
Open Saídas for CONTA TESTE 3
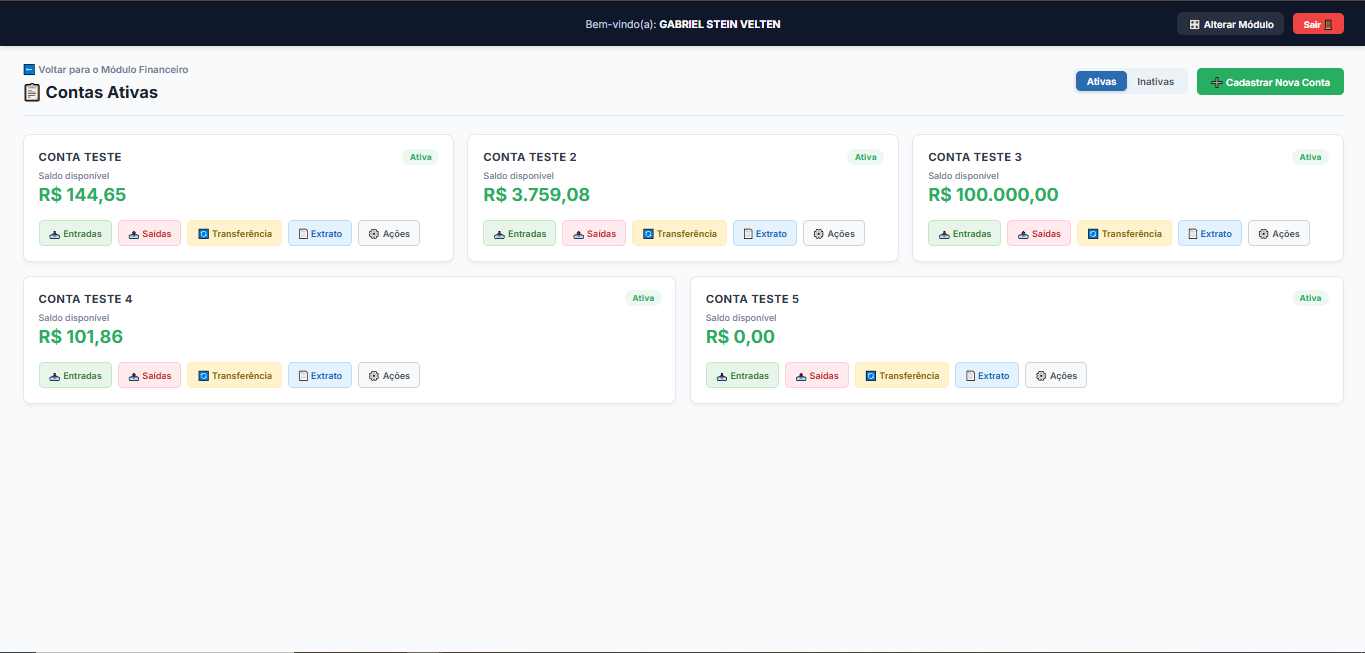[x=1039, y=233]
